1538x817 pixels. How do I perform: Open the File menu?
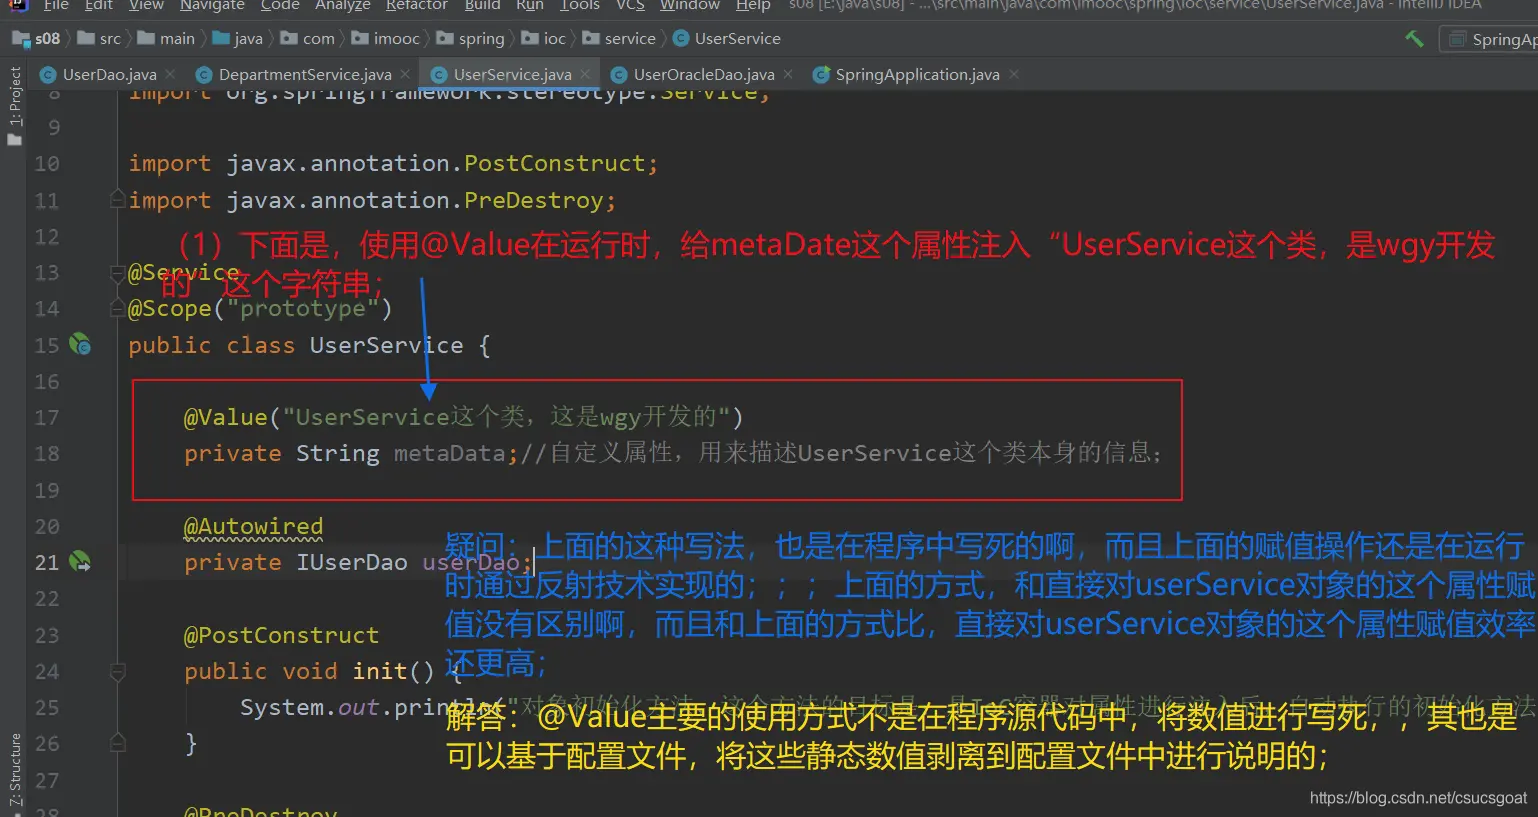(x=56, y=5)
